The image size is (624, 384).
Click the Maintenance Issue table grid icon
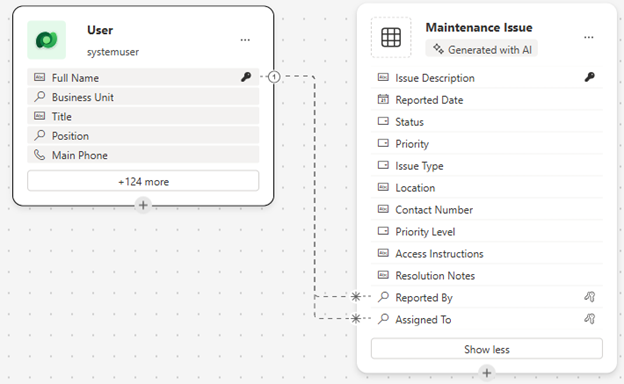[x=391, y=37]
